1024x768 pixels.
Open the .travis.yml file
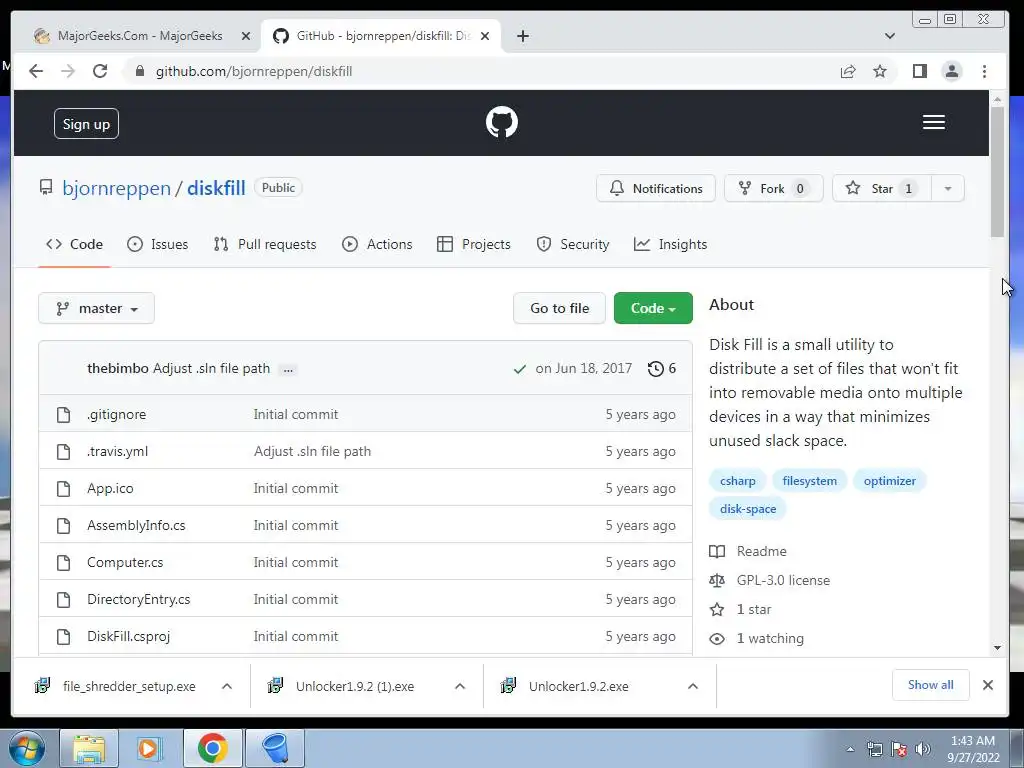(118, 452)
